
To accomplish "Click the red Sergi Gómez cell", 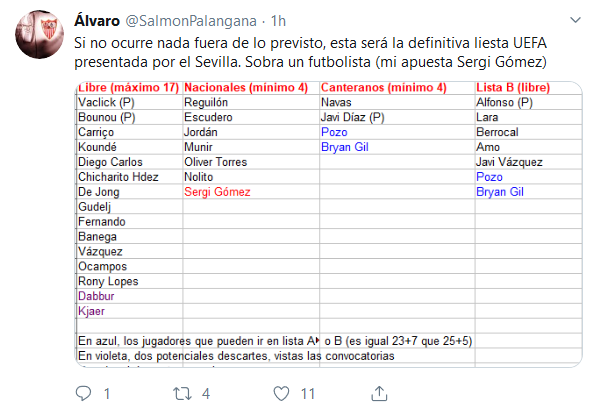I will coord(217,192).
